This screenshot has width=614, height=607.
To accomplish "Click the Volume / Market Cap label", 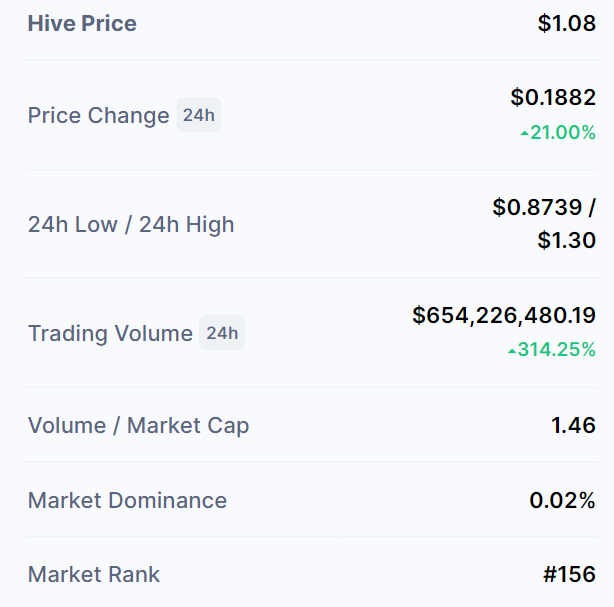I will point(139,425).
